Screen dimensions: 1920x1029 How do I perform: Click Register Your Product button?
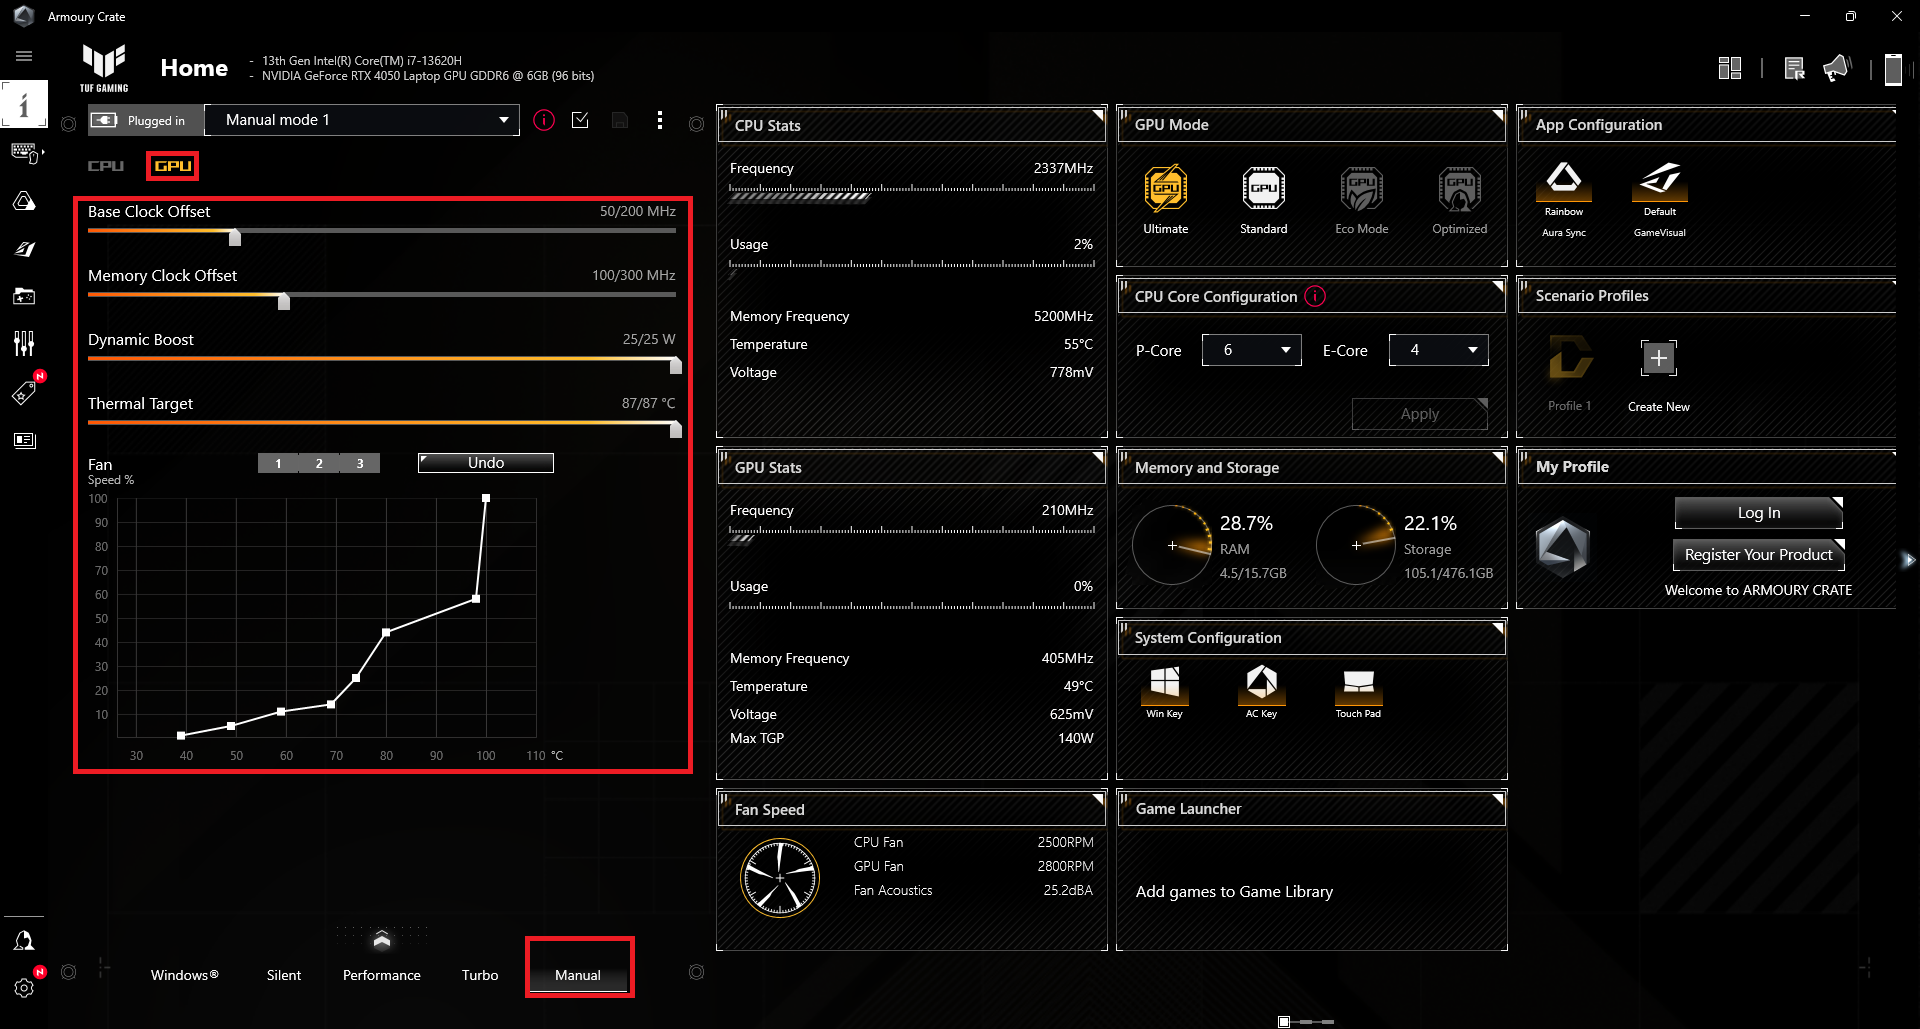(x=1758, y=555)
